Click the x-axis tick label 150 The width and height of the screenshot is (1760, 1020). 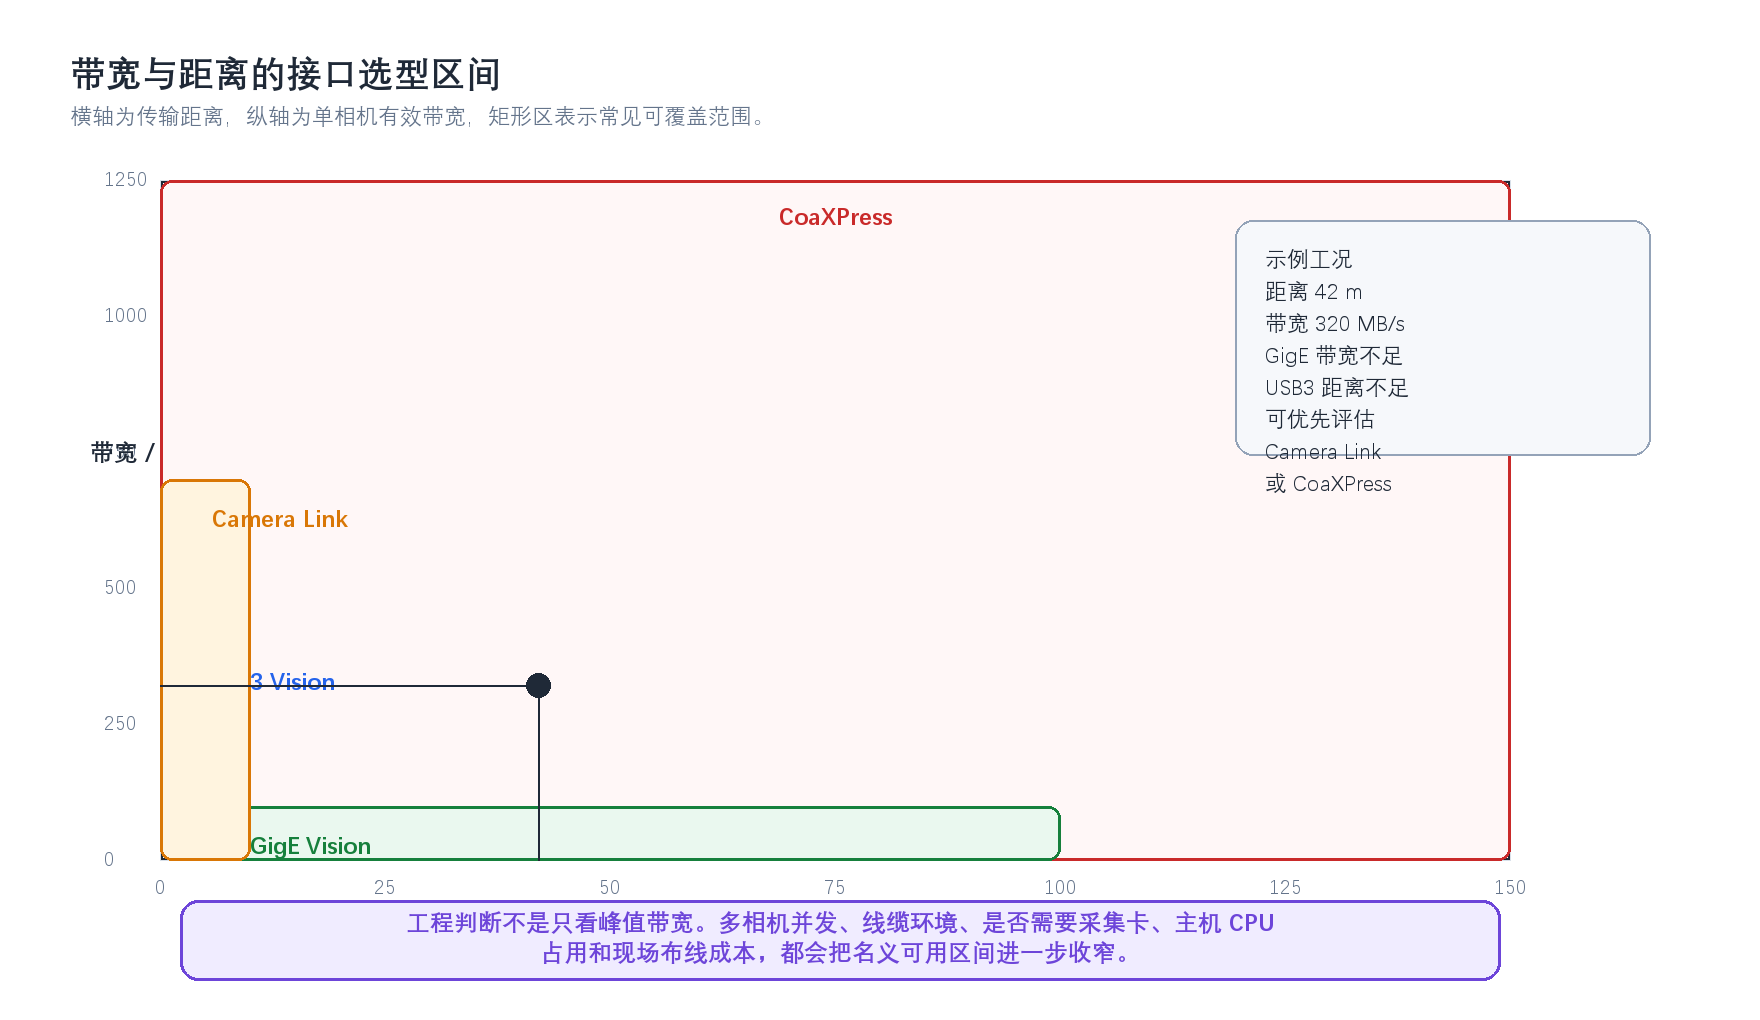point(1510,887)
